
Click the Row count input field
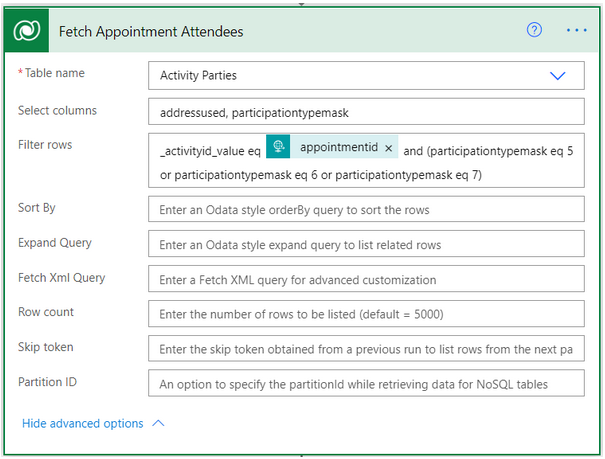[365, 314]
